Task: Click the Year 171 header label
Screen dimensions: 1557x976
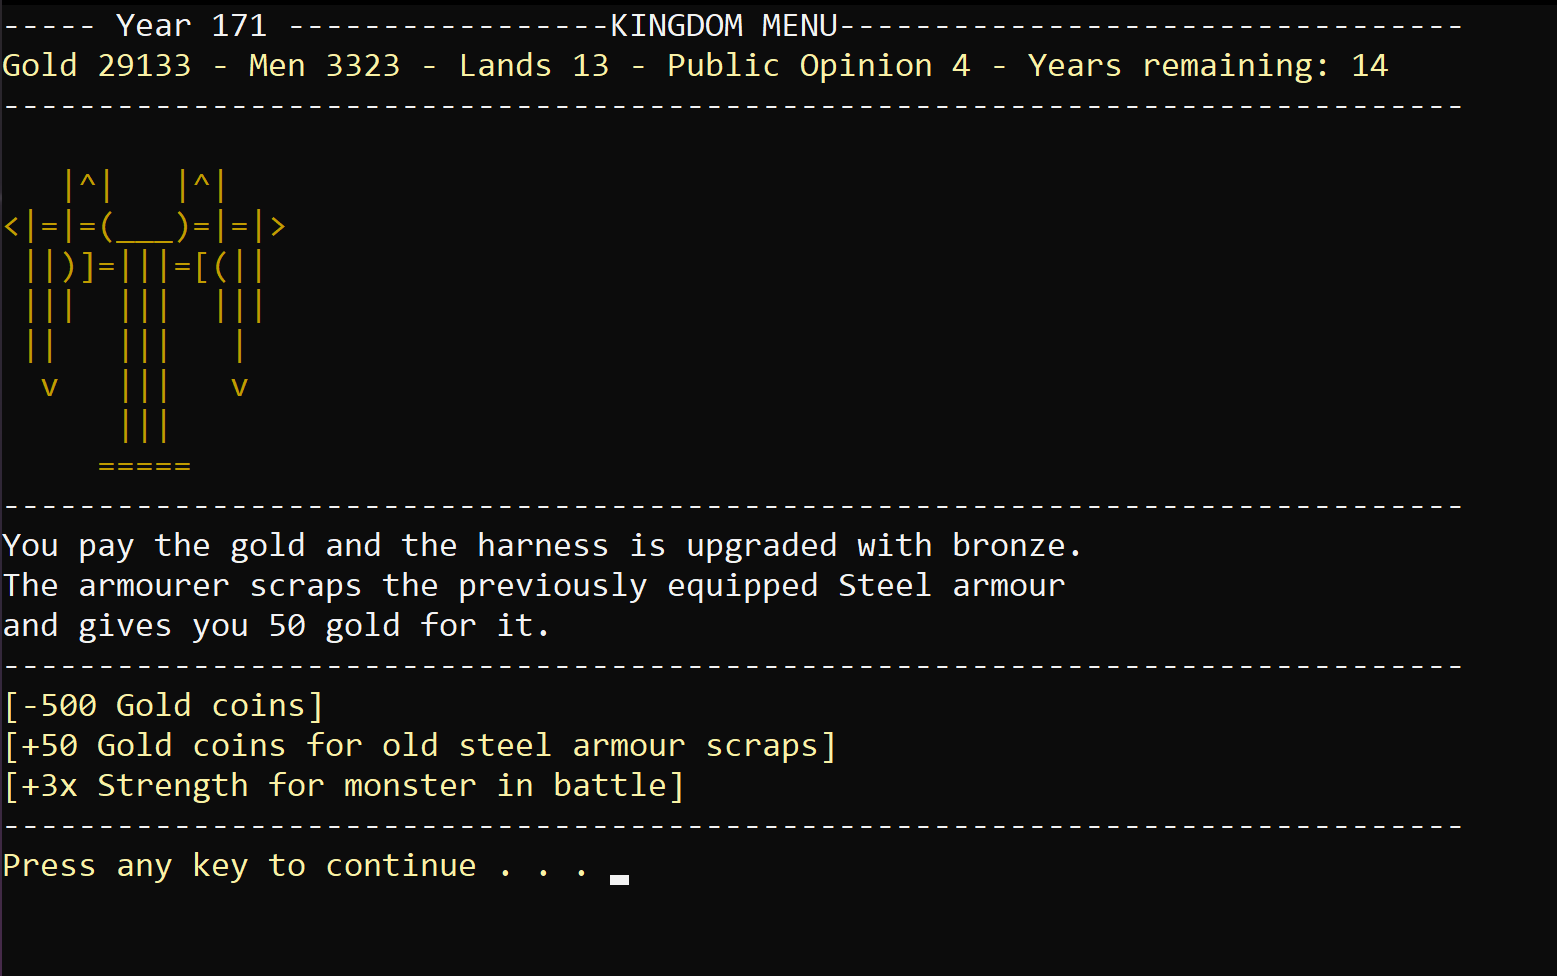Action: (191, 25)
